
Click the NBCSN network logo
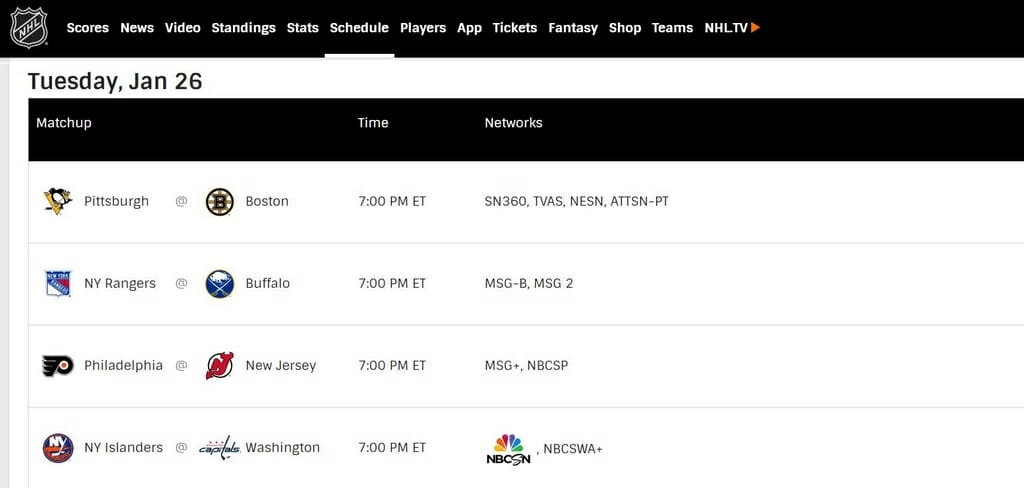tap(509, 449)
